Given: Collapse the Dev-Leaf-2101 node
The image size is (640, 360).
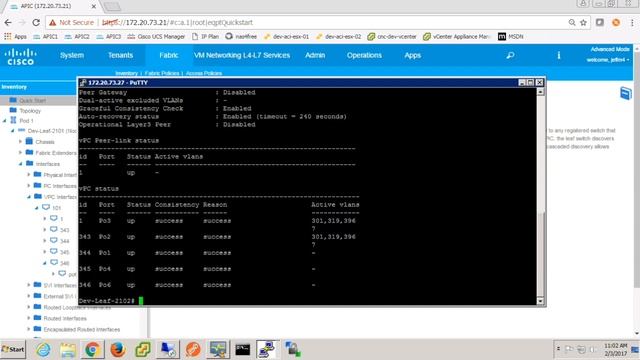Looking at the screenshot, I should [13, 131].
